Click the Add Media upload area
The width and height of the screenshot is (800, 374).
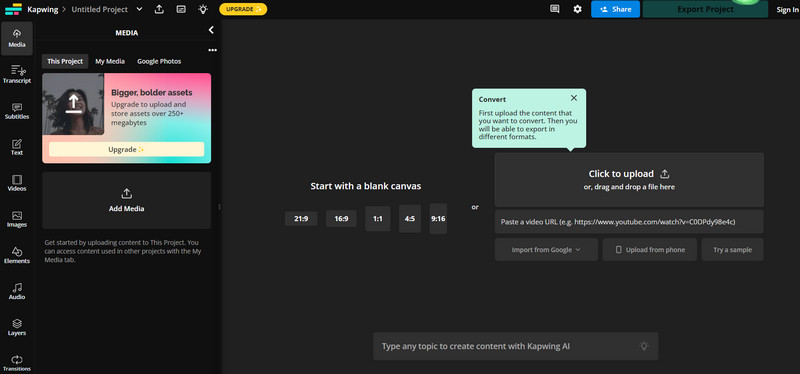click(127, 200)
